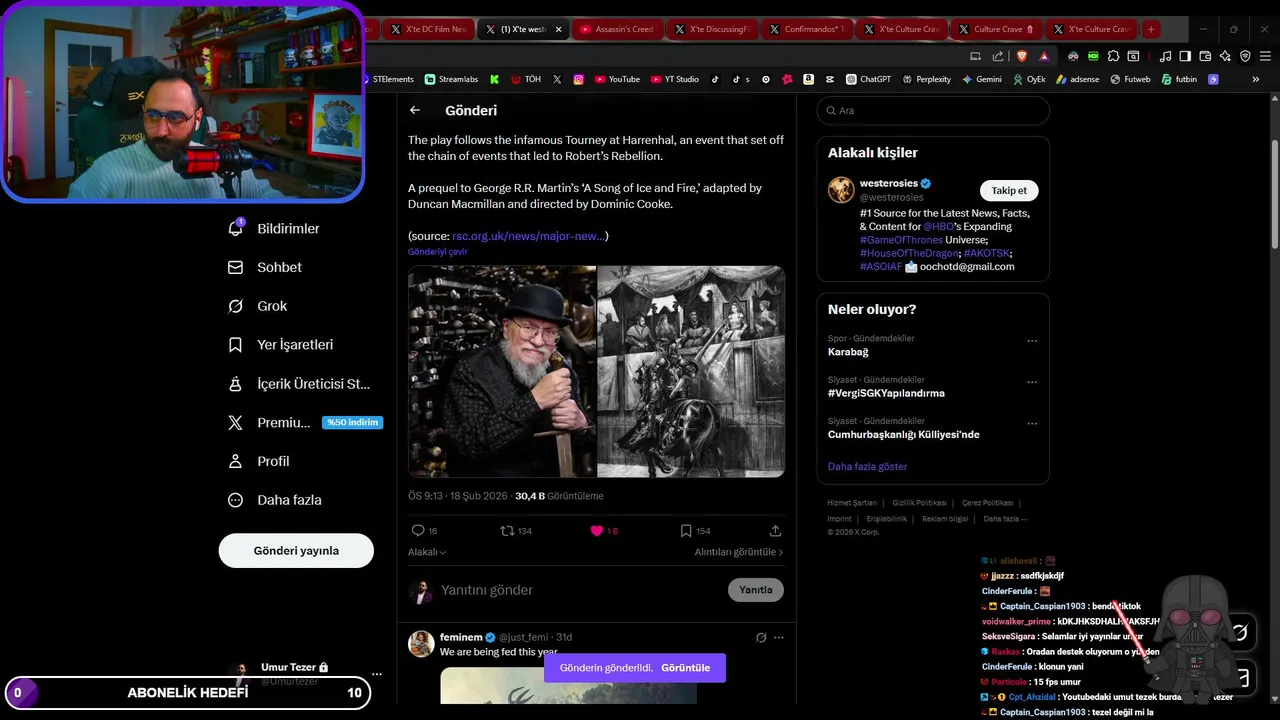
Task: Open the black-and-white tourney illustration
Action: [691, 371]
